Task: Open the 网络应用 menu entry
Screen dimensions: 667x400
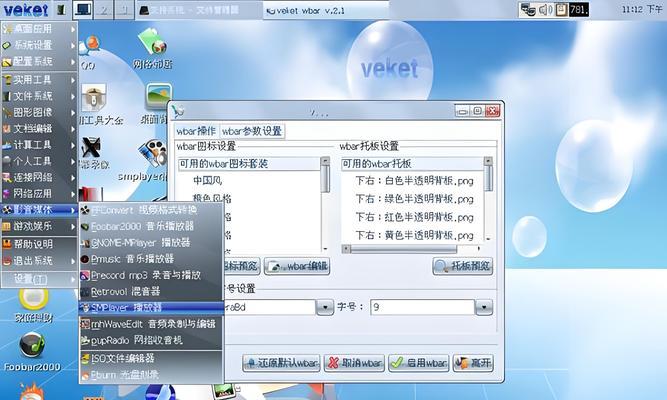Action: click(39, 194)
